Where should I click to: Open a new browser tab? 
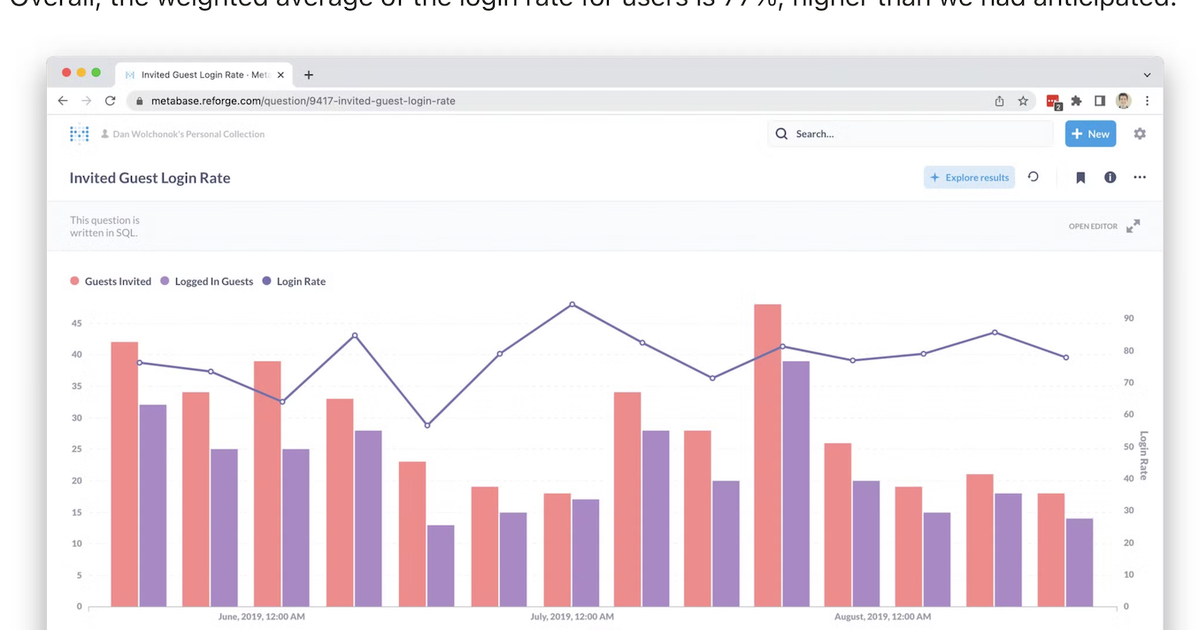pyautogui.click(x=308, y=74)
